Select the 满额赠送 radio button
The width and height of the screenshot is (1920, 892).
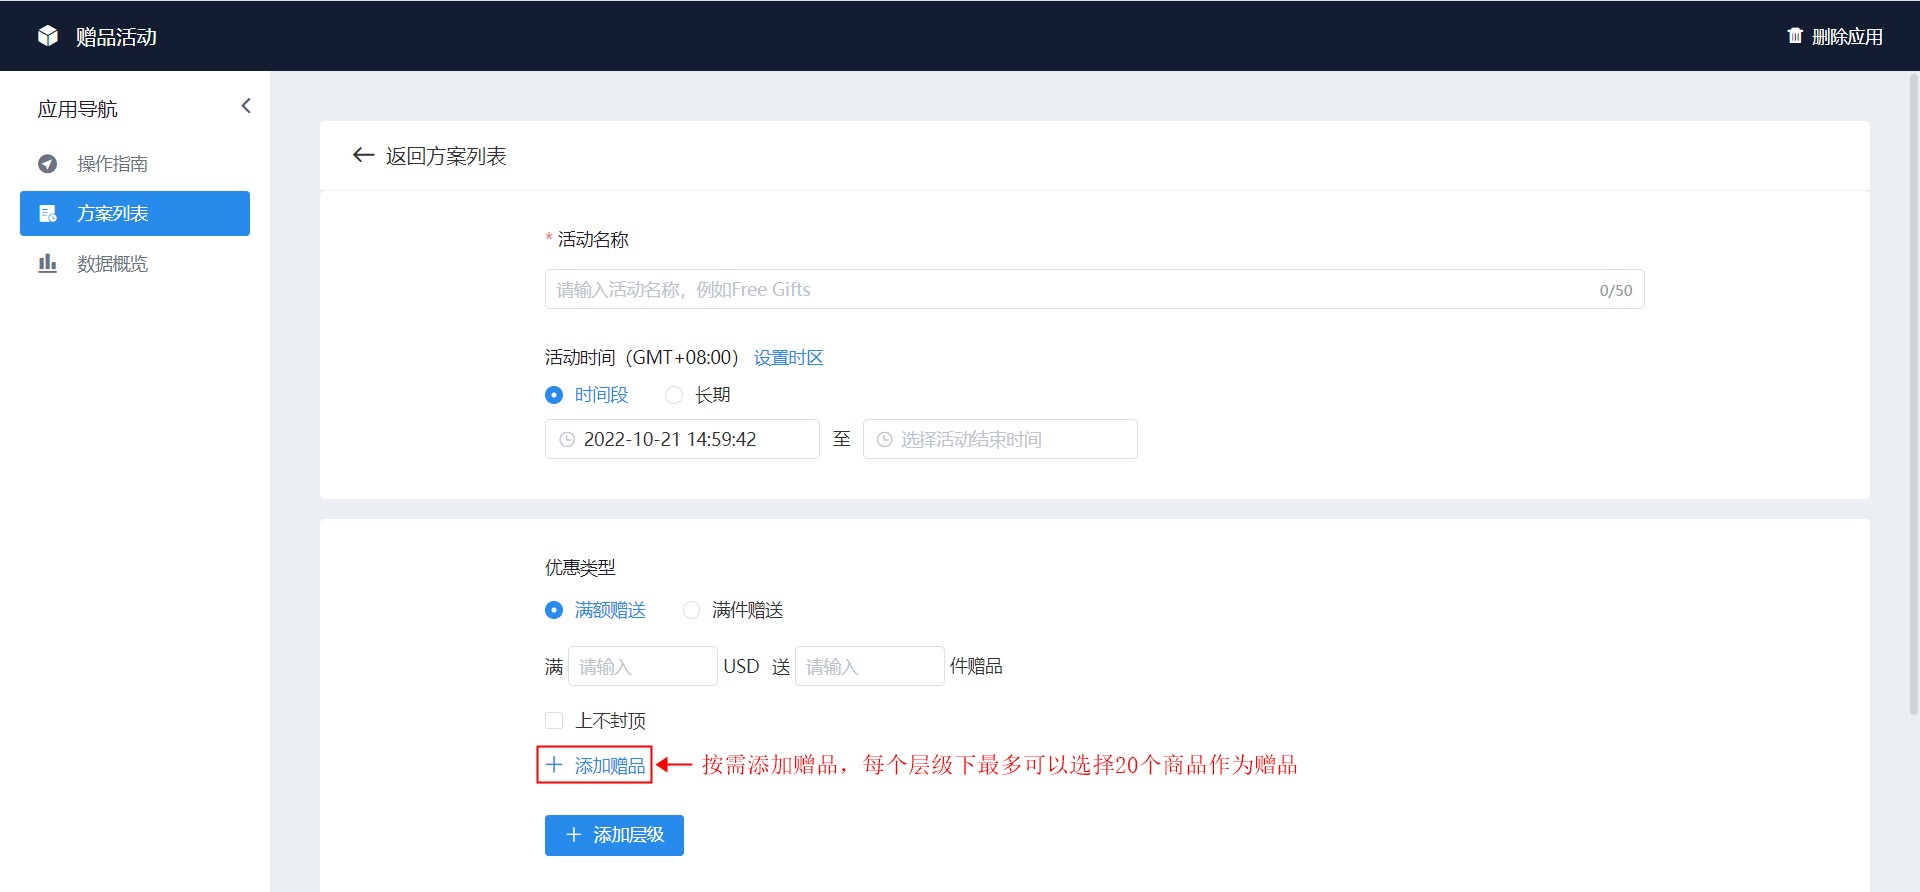click(554, 610)
